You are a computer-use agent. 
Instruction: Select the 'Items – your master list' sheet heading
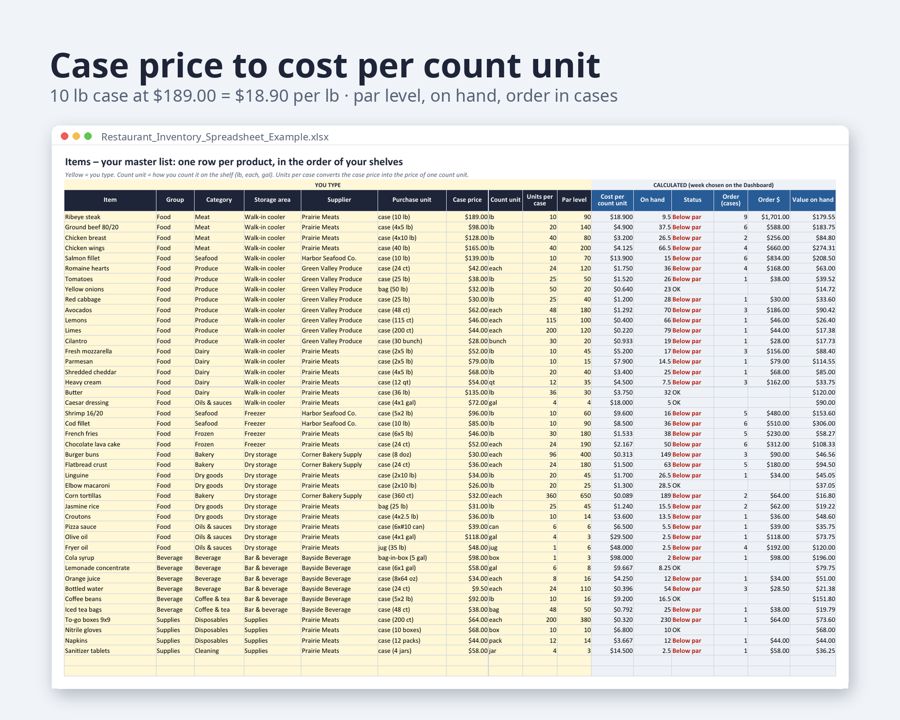coord(234,162)
